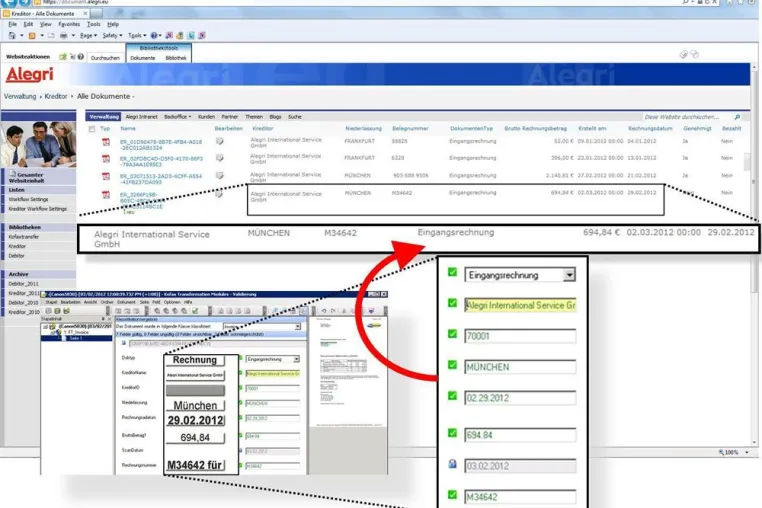Select the Seite 1 node in Kofax tree
This screenshot has height=508, width=762.
point(76,338)
